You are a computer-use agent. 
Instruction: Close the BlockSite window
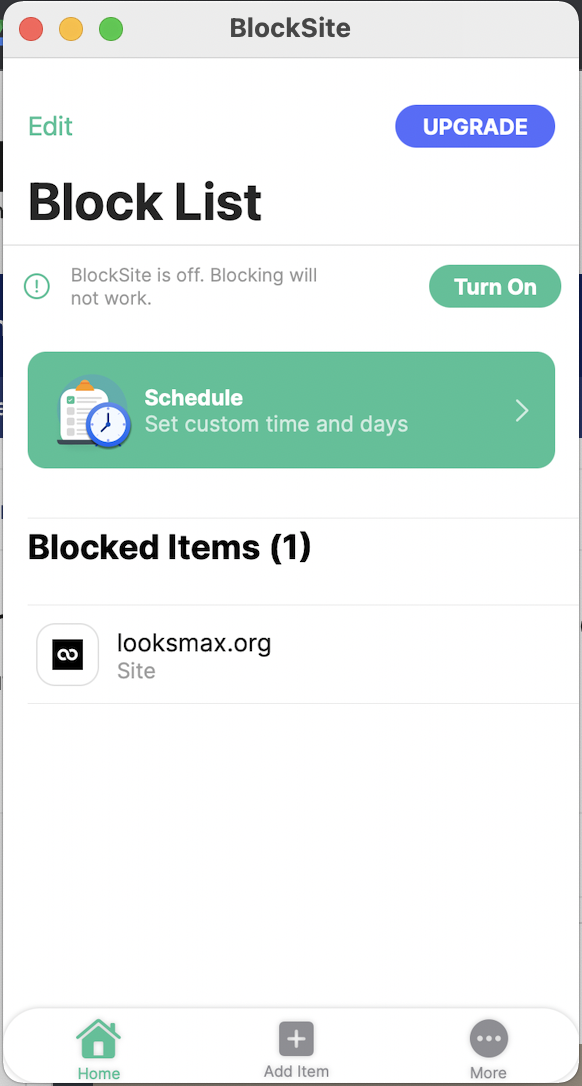(x=31, y=29)
